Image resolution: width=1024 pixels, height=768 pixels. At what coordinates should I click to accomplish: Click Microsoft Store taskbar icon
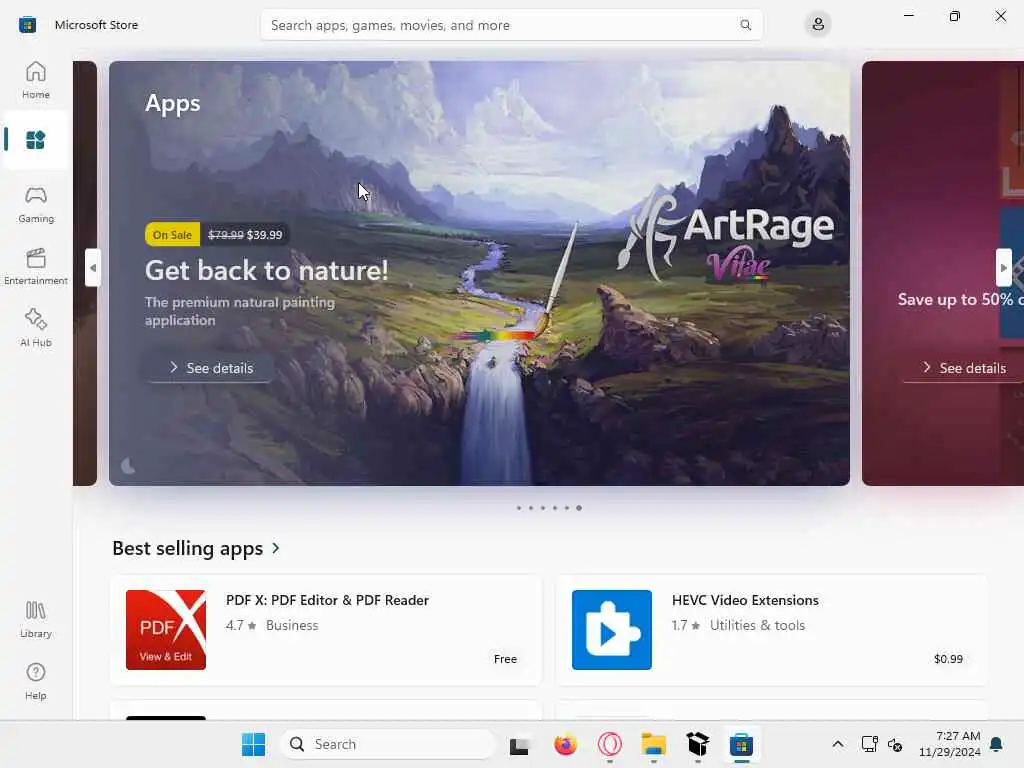click(741, 744)
